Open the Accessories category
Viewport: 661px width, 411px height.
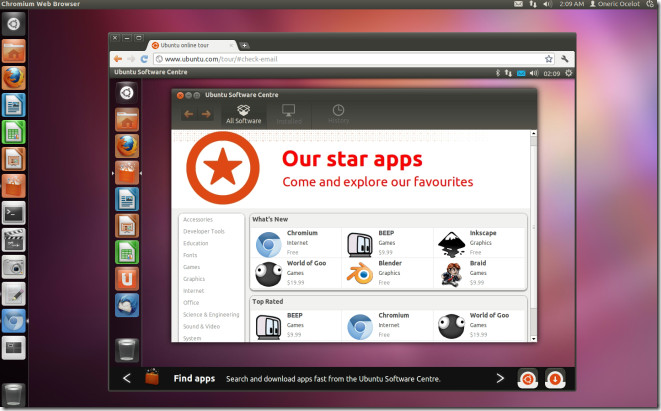pyautogui.click(x=198, y=220)
